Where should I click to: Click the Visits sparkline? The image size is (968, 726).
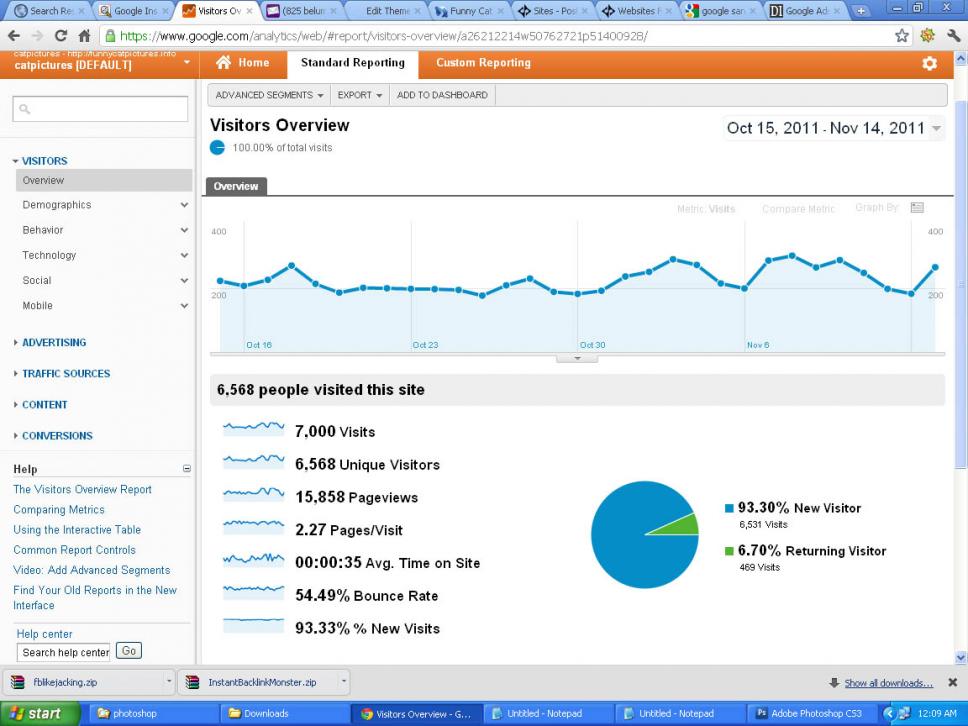click(x=253, y=428)
